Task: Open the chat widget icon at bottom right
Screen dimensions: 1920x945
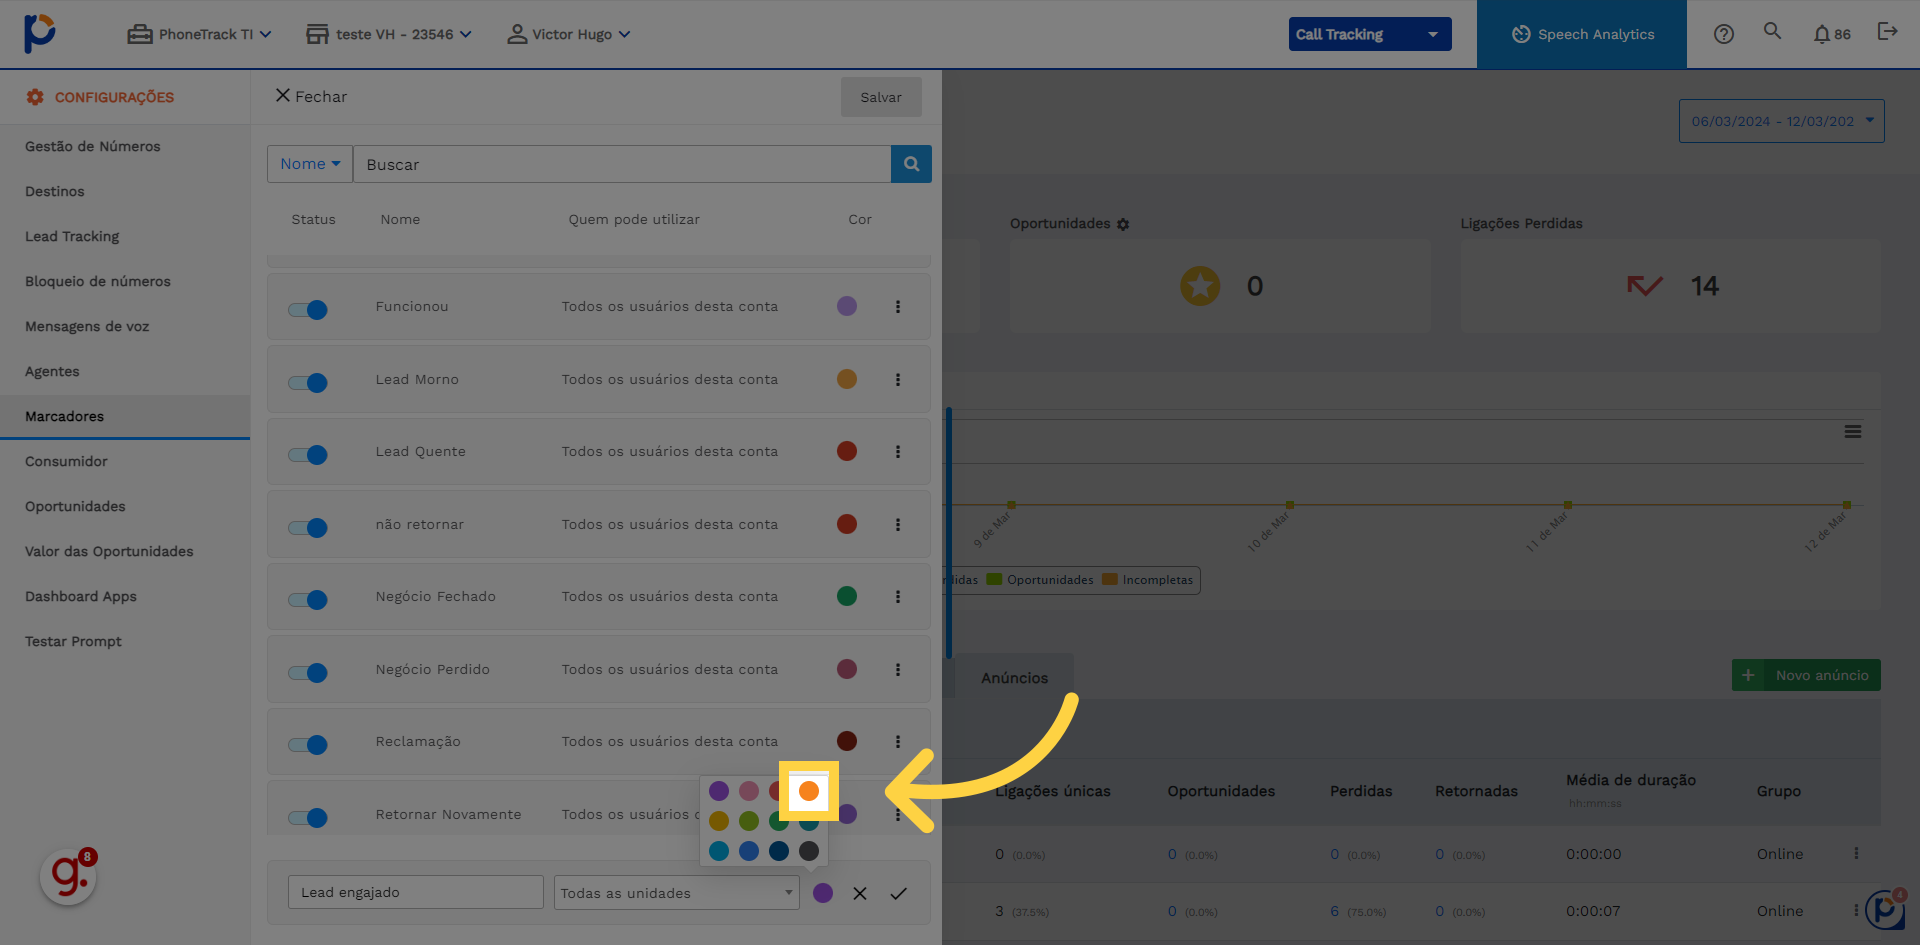Action: pyautogui.click(x=1886, y=909)
